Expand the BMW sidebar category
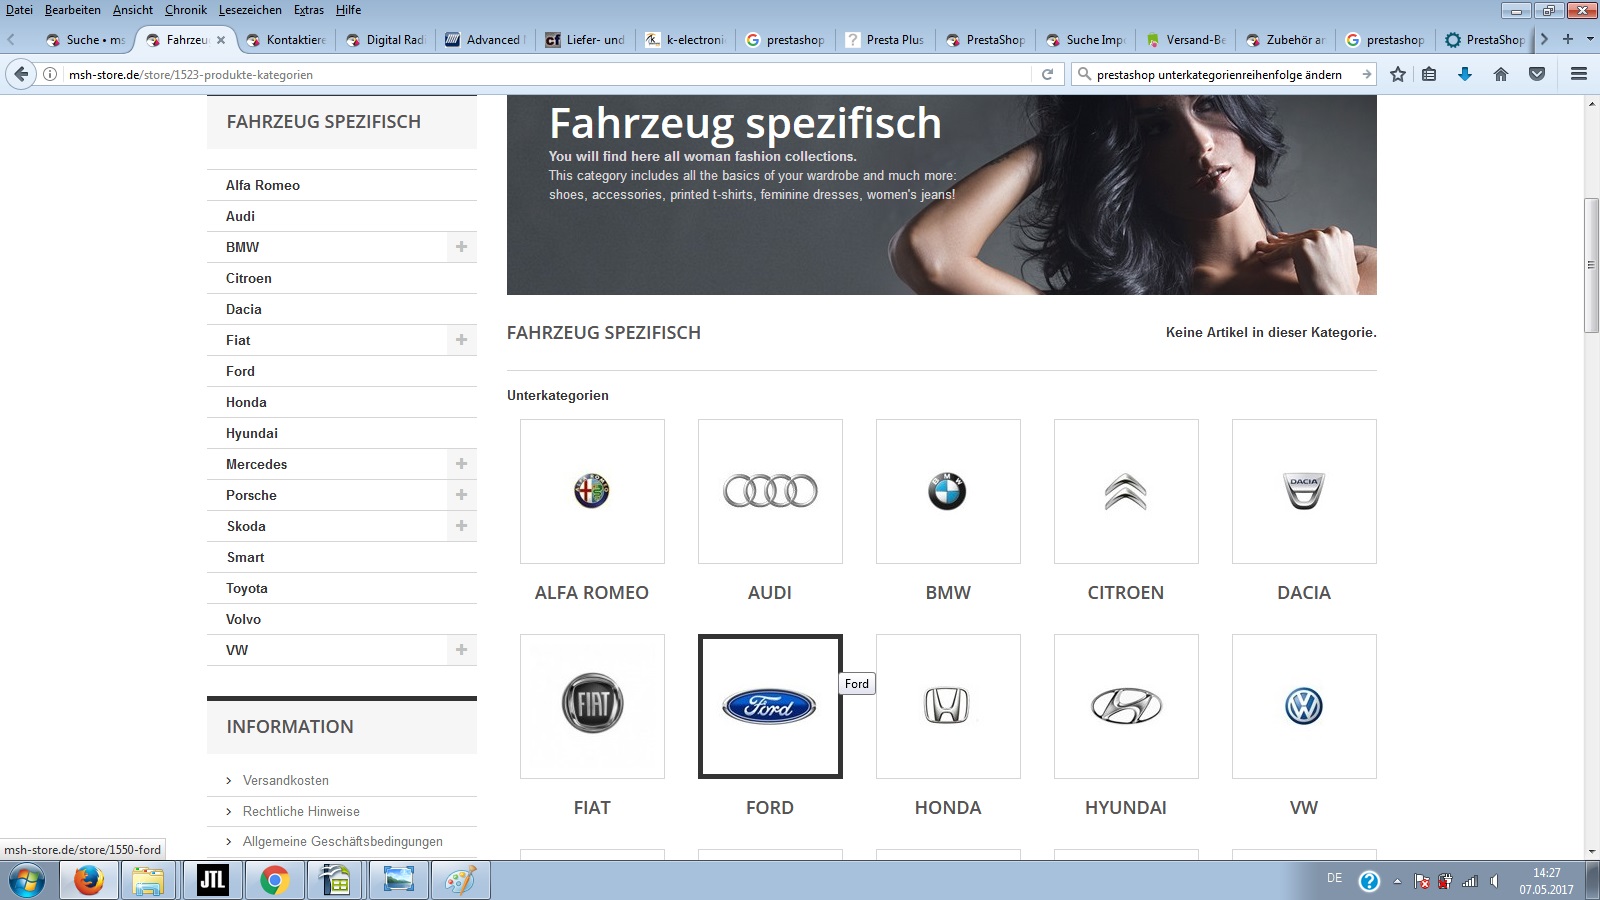The width and height of the screenshot is (1600, 900). (461, 247)
